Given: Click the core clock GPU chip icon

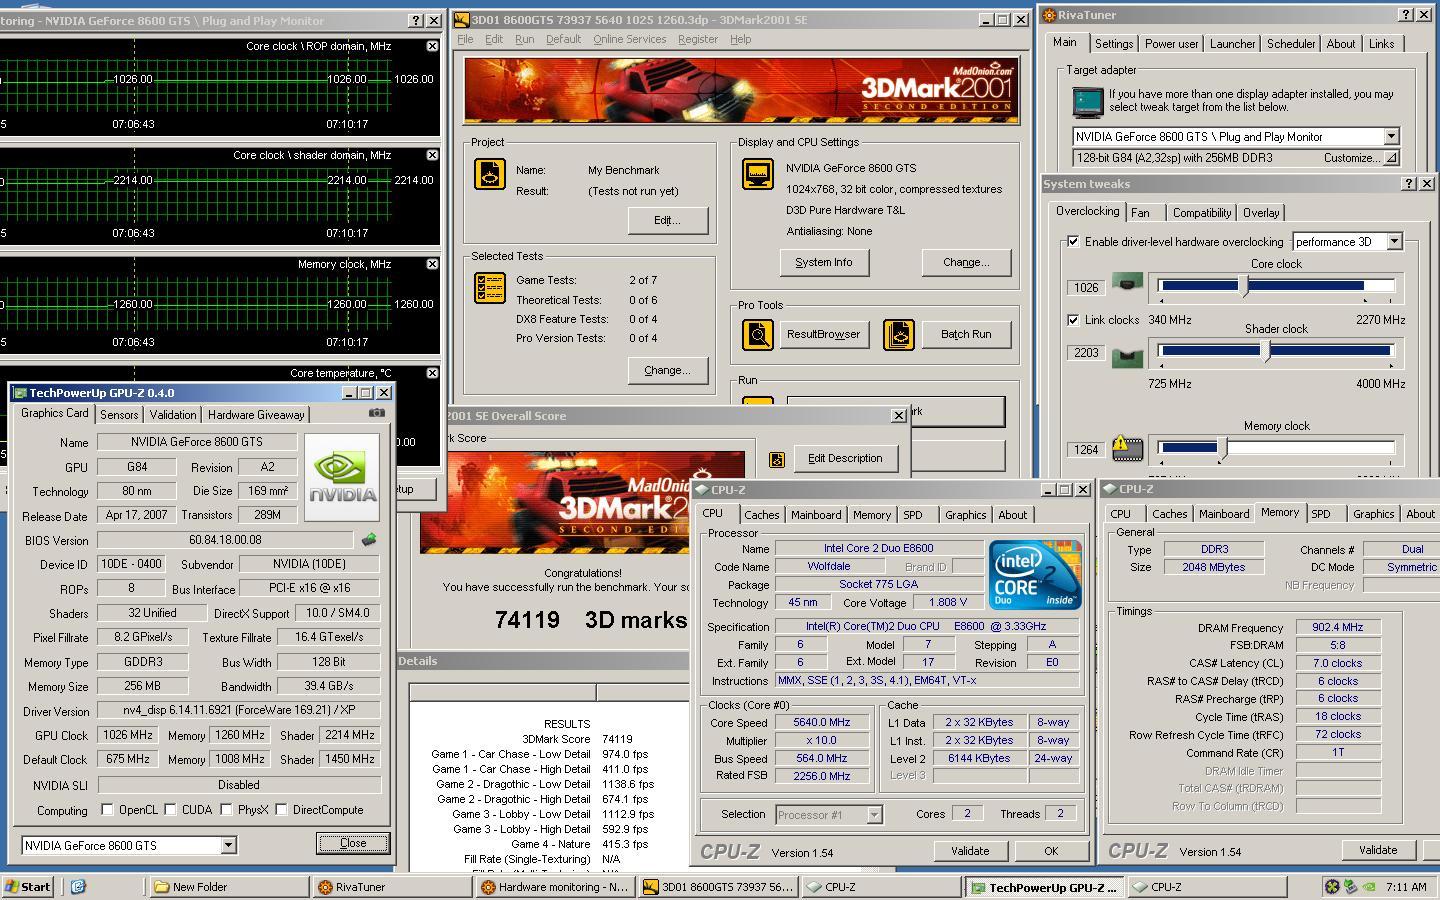Looking at the screenshot, I should (1127, 284).
